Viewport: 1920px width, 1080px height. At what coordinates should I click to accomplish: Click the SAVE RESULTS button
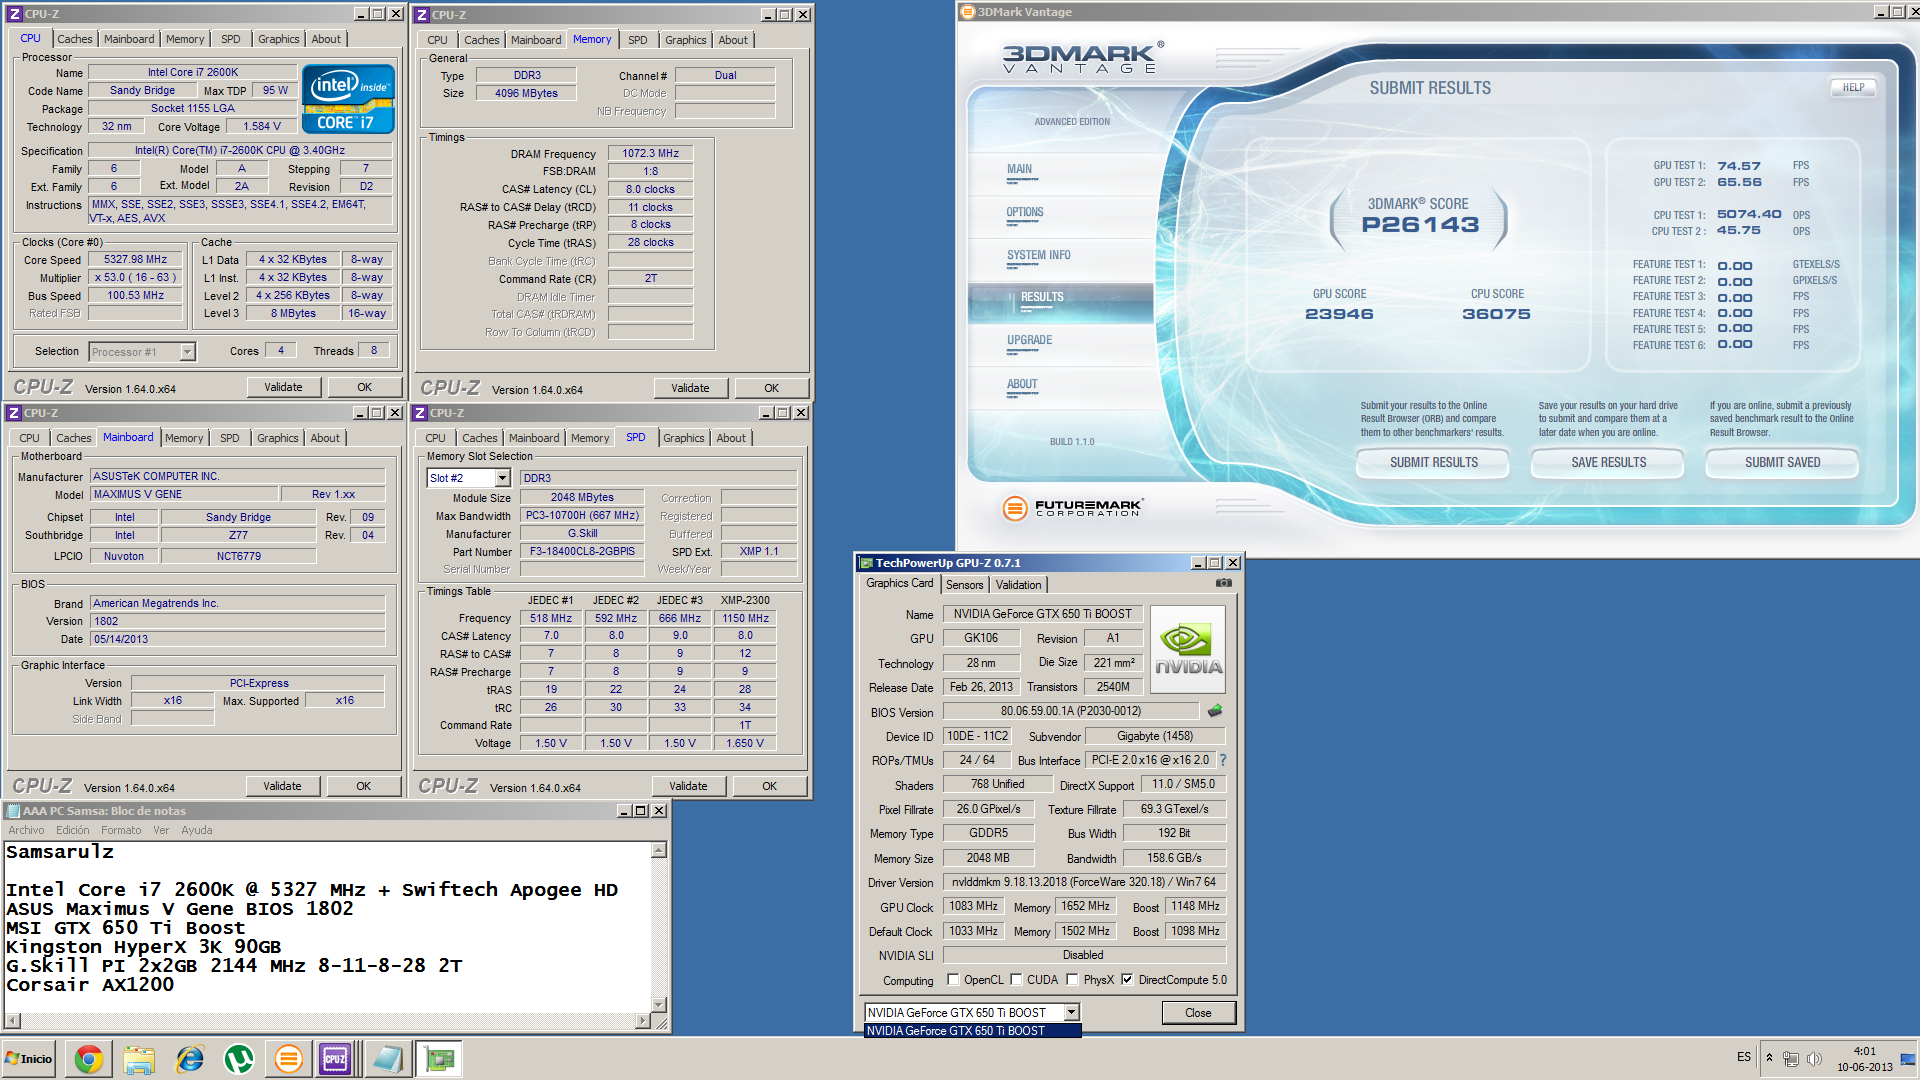click(x=1608, y=462)
